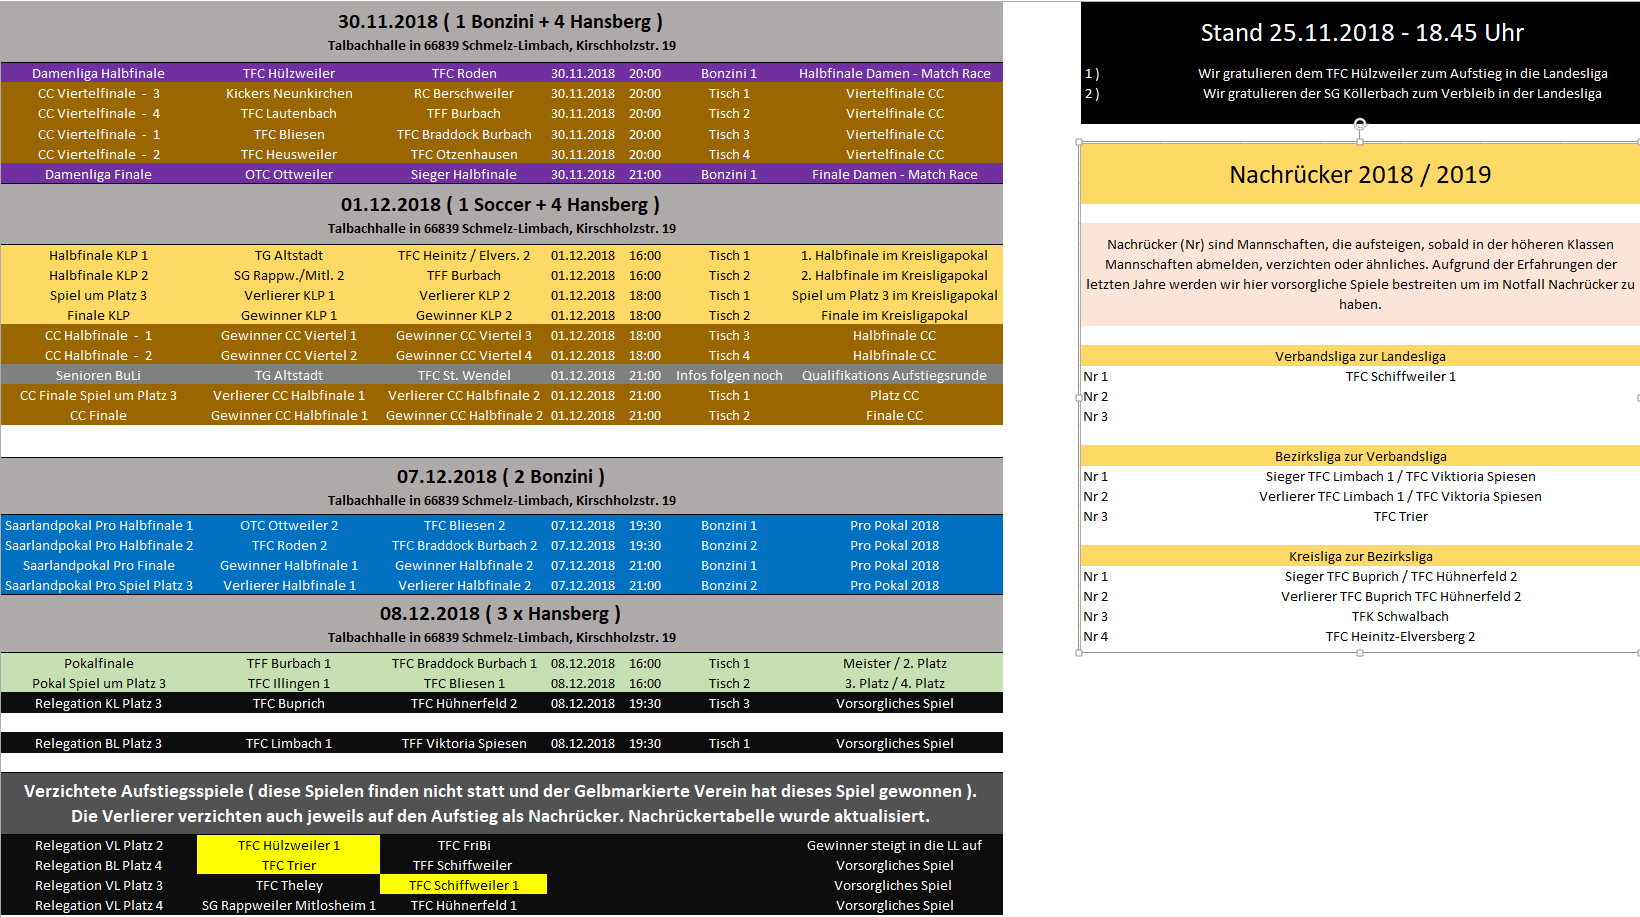Select the yellow-highlighted 'TFC Hülzweiler 1' cell
This screenshot has width=1640, height=917.
[x=288, y=845]
